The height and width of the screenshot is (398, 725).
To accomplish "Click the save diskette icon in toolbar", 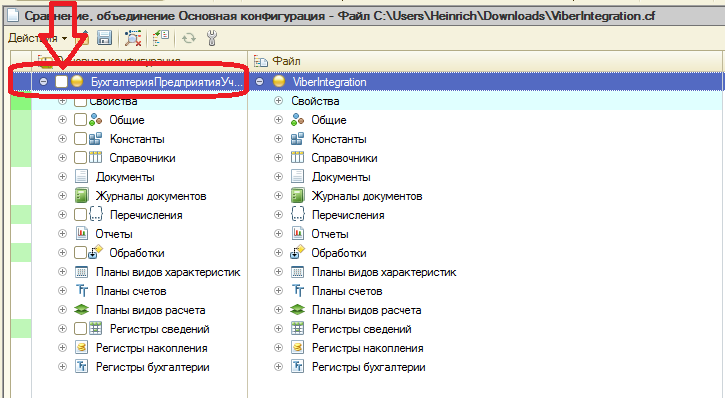I will [x=104, y=38].
